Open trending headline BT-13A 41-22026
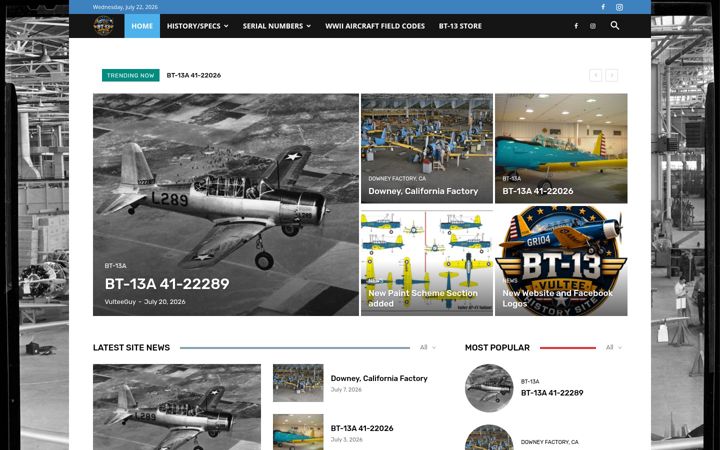Screen dimensions: 720x450 pos(194,75)
